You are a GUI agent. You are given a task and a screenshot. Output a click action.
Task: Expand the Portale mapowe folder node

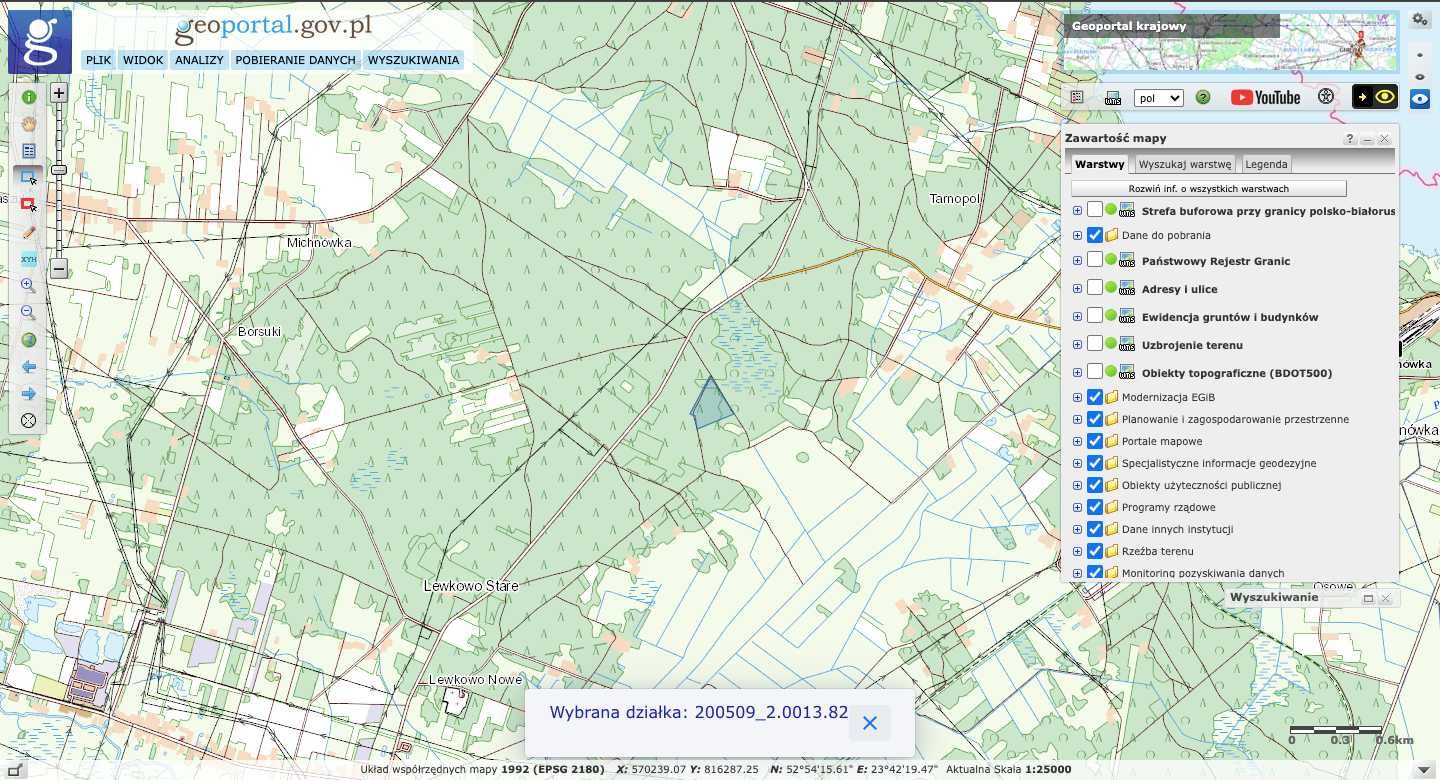click(1077, 441)
